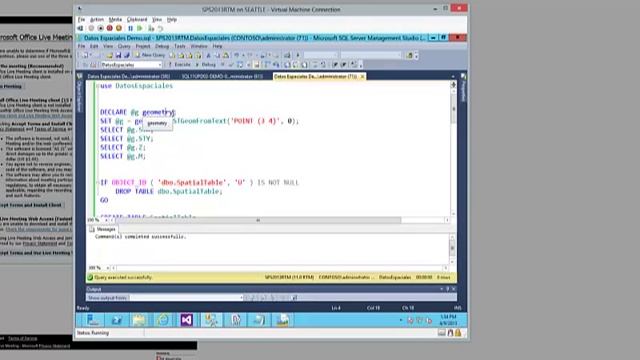Click the Messages pane vertical scrollbar

(x=452, y=249)
